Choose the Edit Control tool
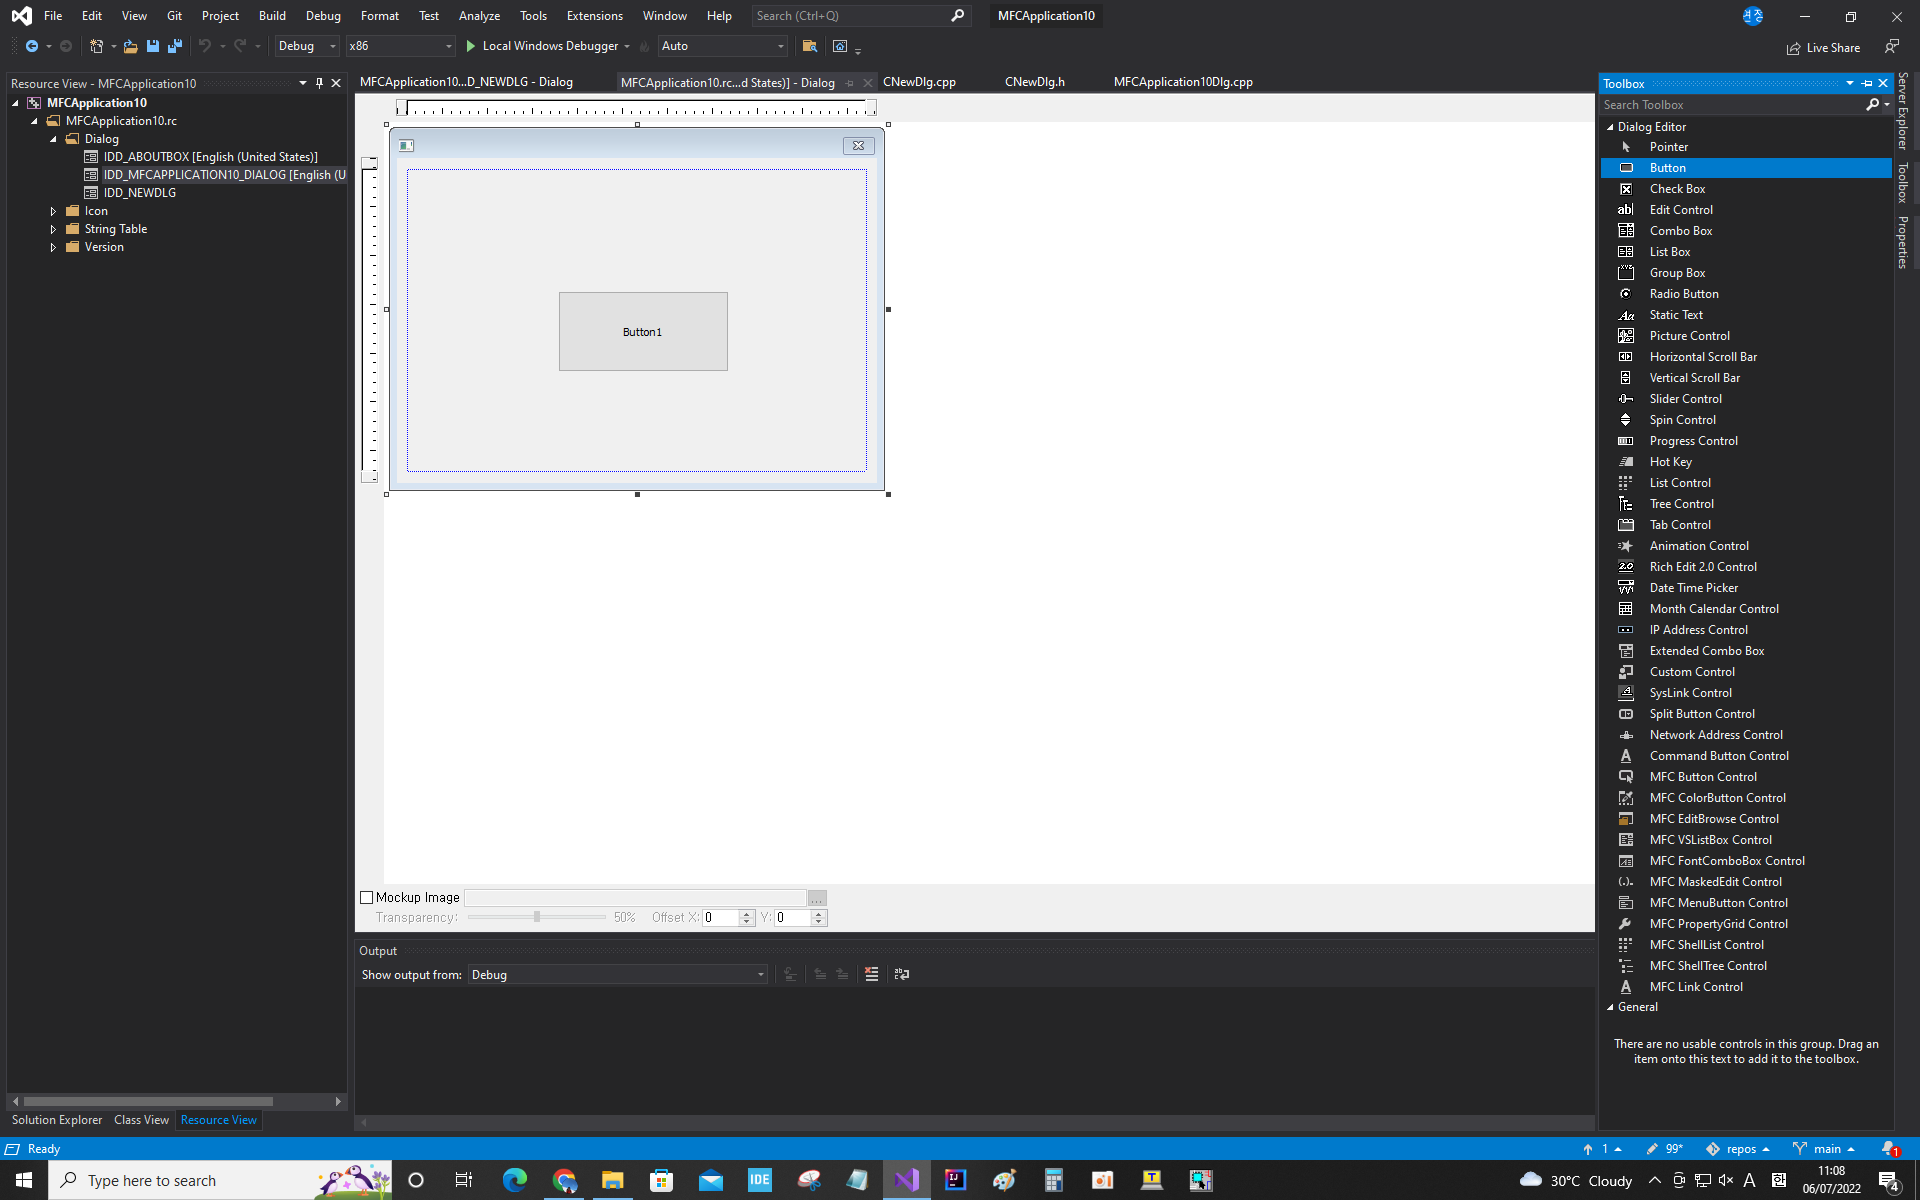 (1746, 210)
